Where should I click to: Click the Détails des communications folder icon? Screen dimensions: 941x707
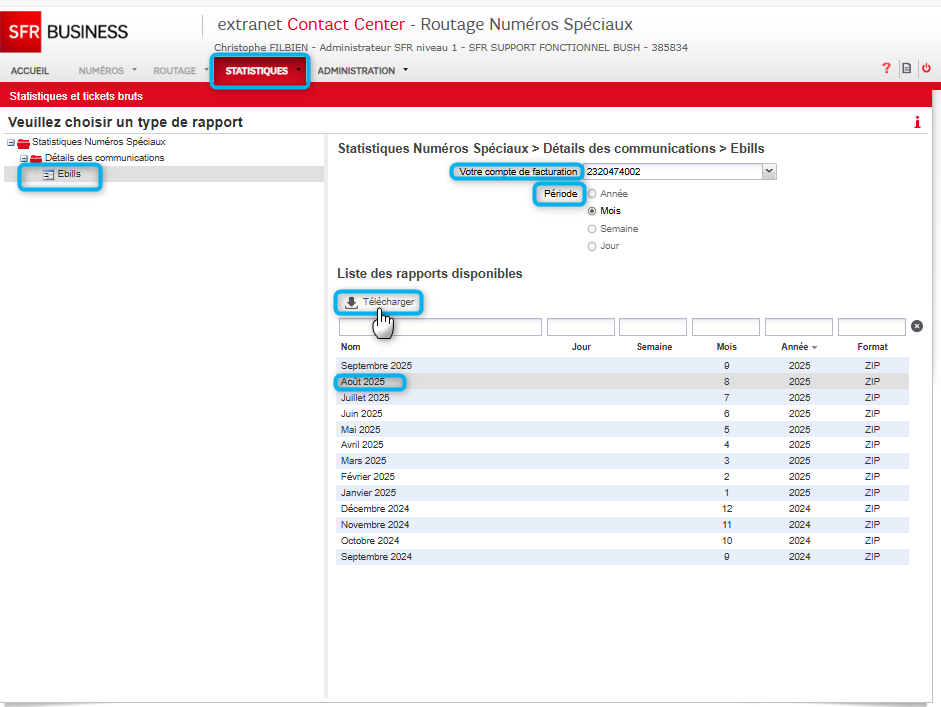[36, 158]
